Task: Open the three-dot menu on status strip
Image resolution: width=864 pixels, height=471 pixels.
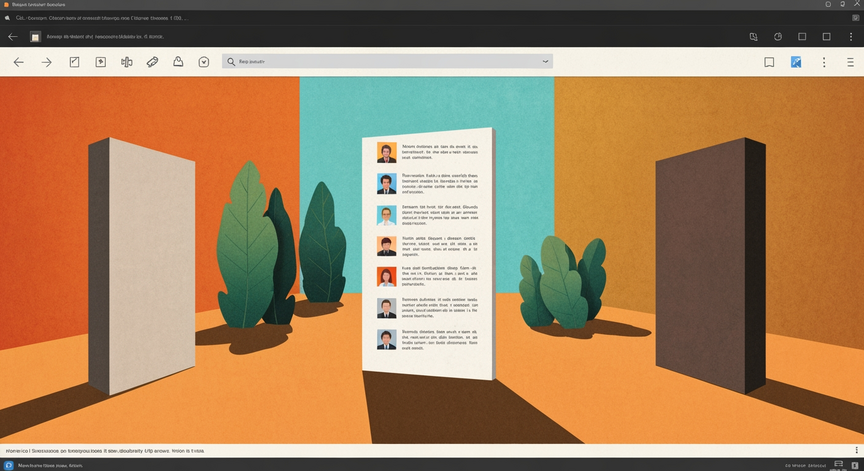Action: tap(856, 450)
